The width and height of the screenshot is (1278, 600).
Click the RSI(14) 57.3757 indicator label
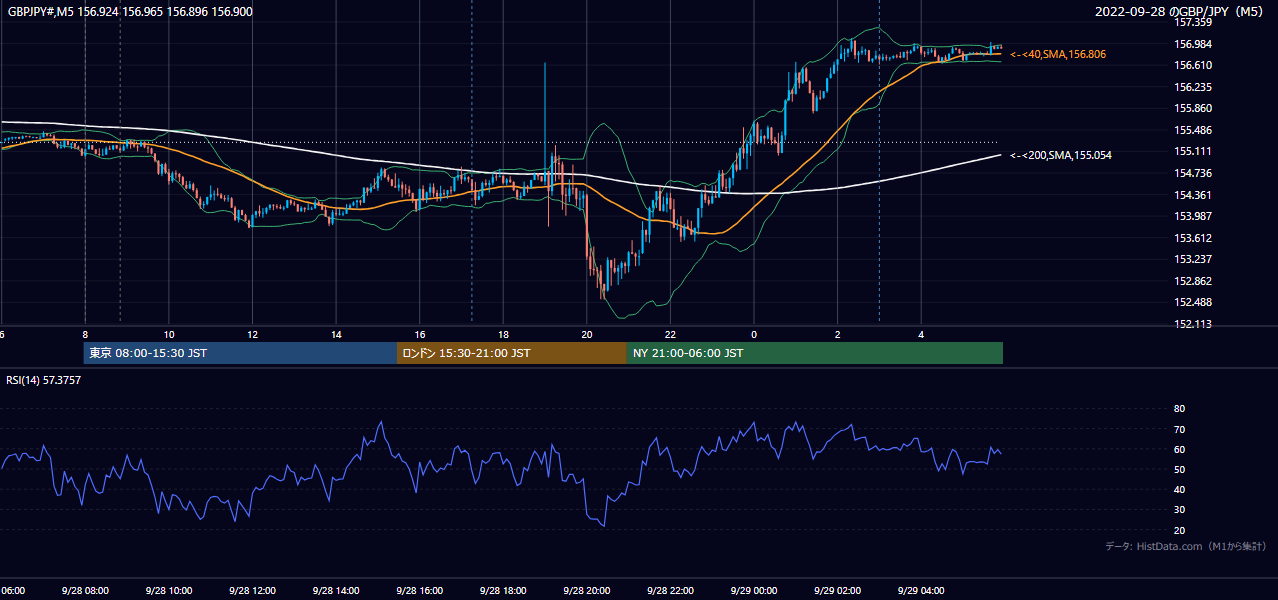[44, 380]
